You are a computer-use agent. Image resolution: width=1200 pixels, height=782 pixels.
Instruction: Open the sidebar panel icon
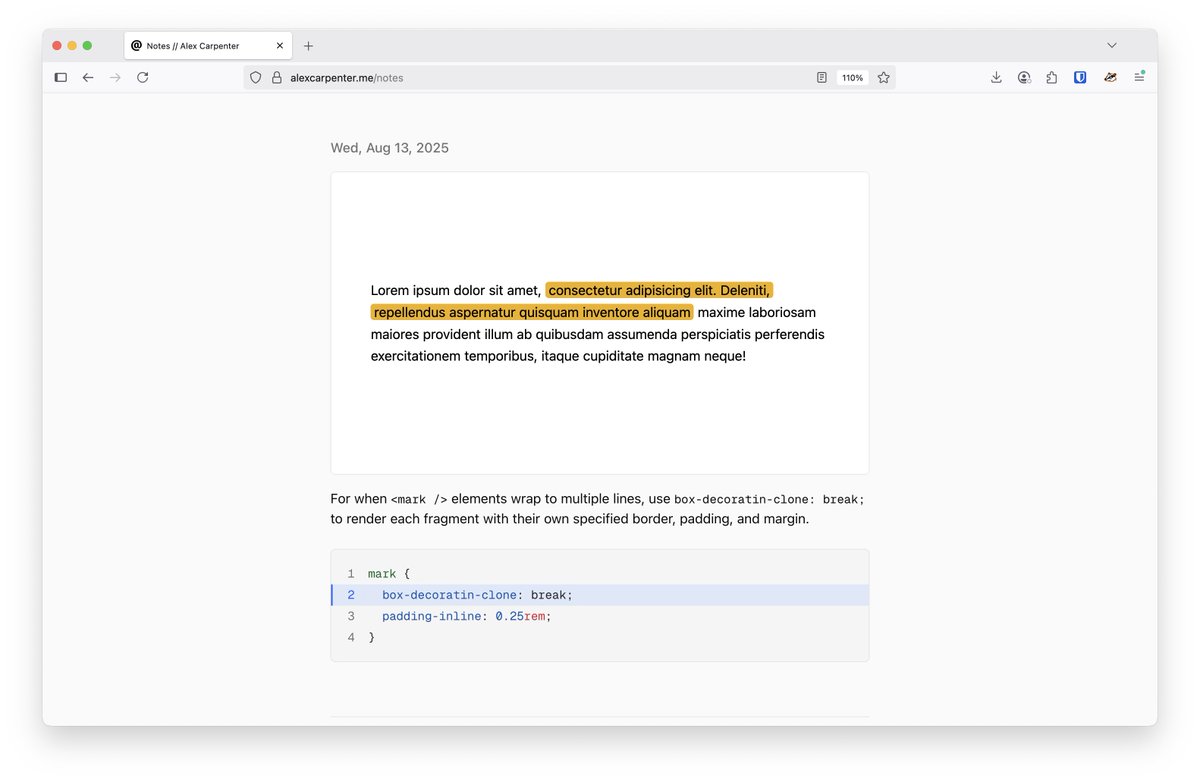click(60, 77)
